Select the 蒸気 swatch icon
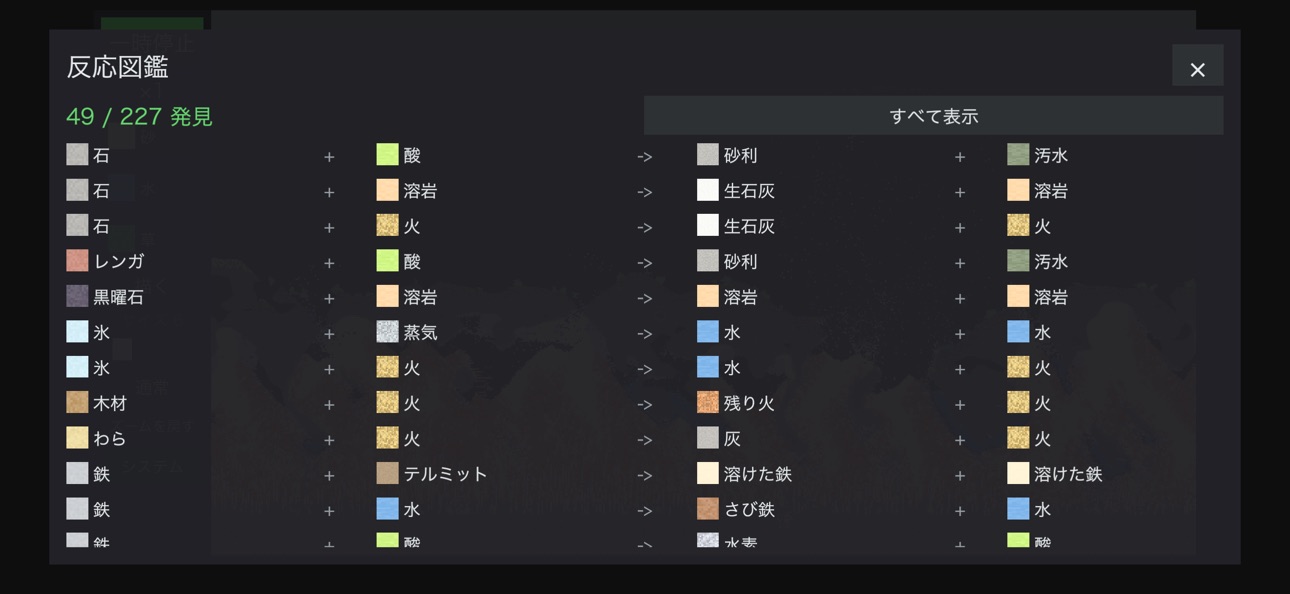The height and width of the screenshot is (594, 1290). coord(387,332)
